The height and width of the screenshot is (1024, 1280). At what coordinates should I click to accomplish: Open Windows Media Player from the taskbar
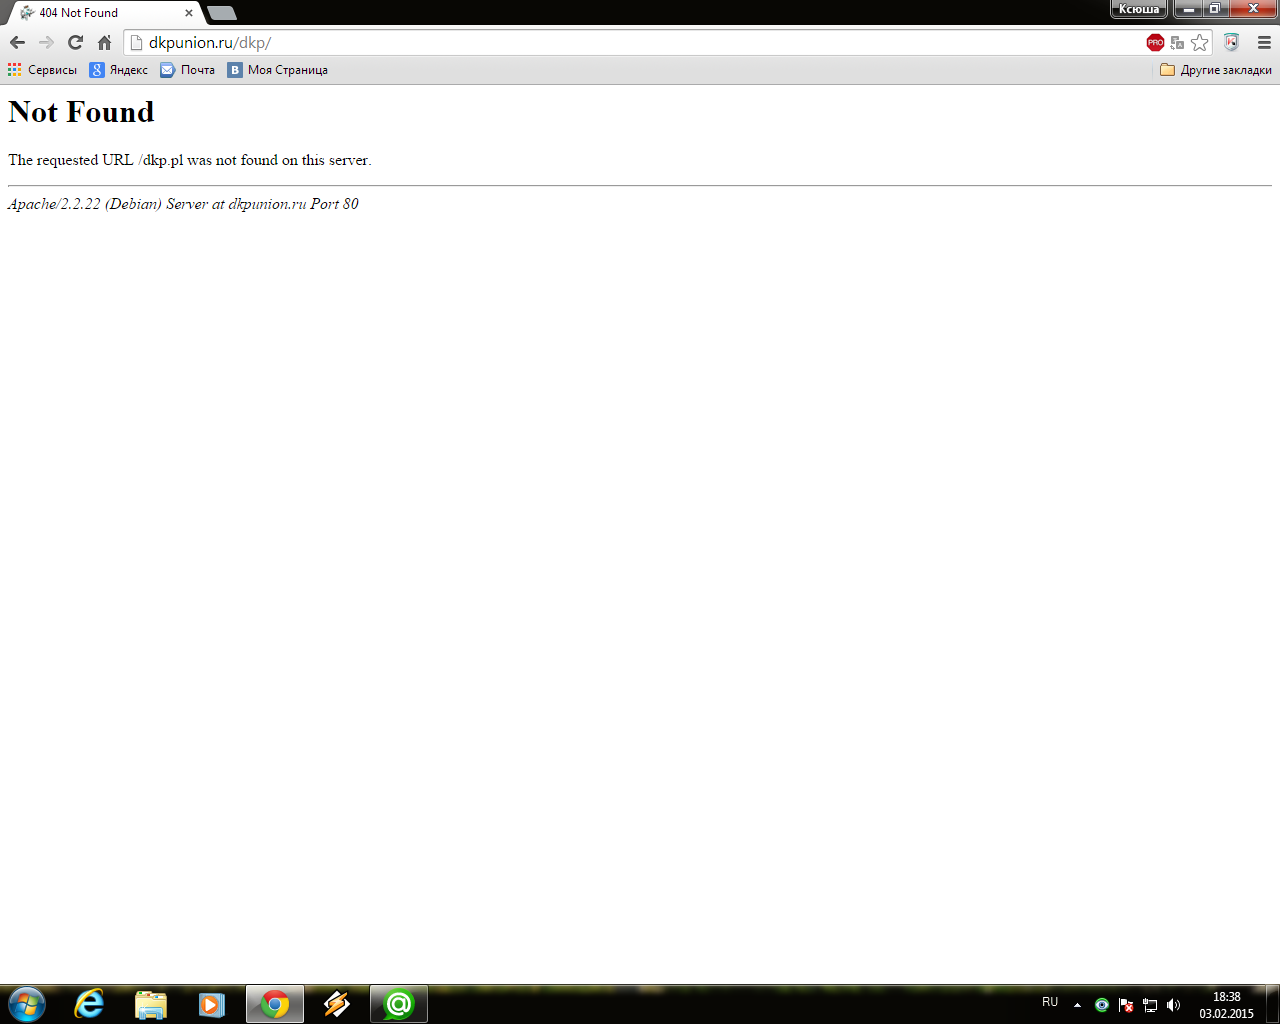(211, 1004)
